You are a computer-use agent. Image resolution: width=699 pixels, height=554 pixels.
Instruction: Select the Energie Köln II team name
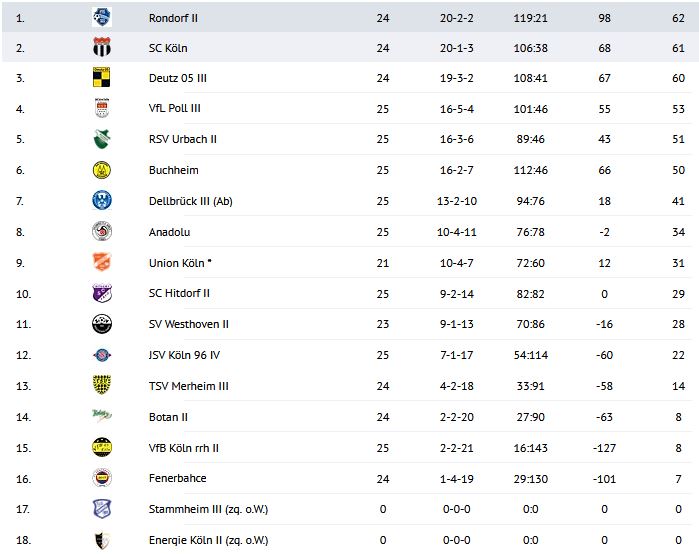coord(208,540)
